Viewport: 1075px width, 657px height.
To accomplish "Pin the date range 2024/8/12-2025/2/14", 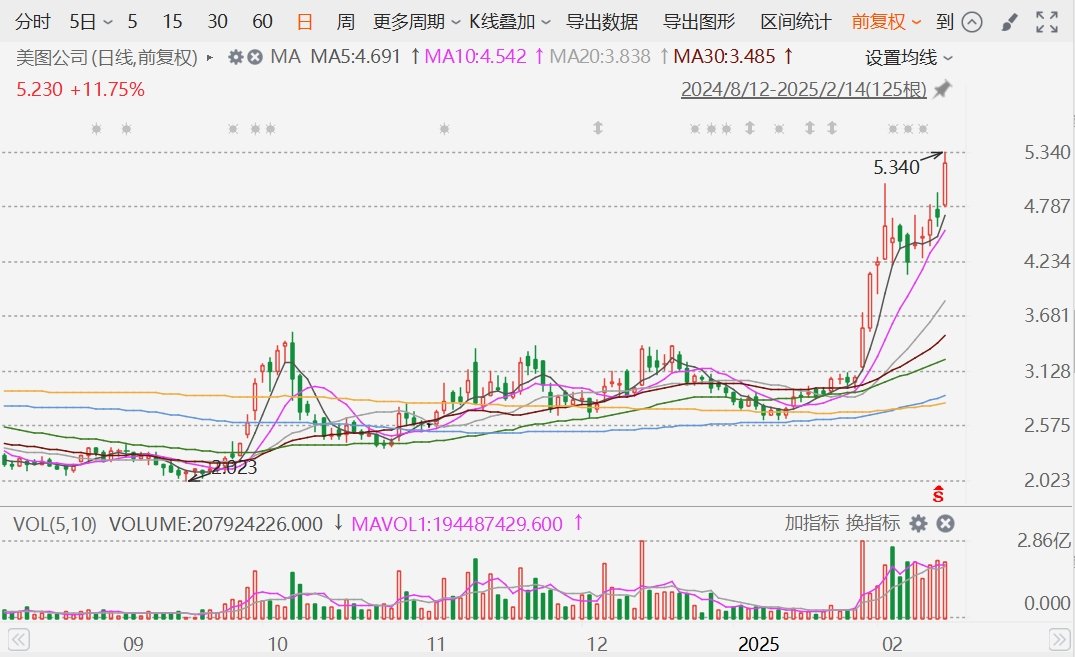I will pos(942,90).
